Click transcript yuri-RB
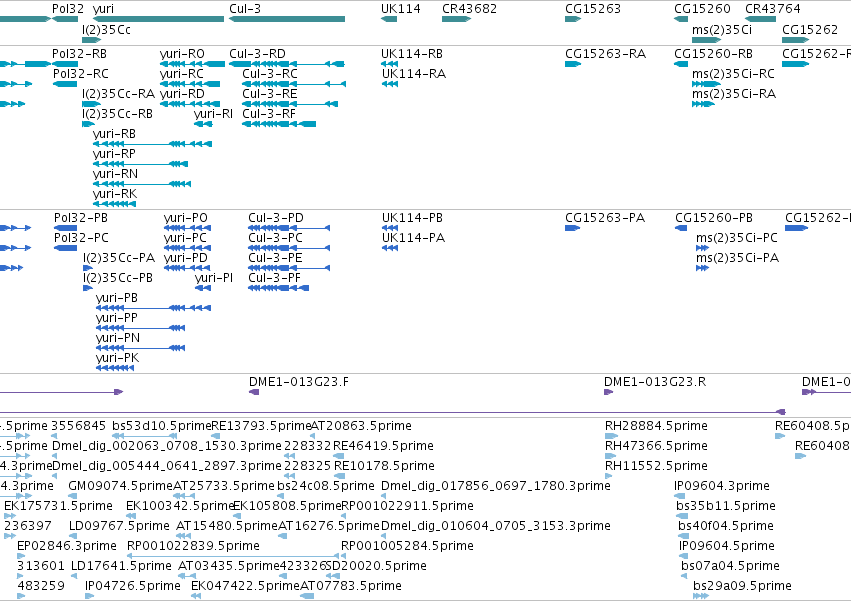 click(x=114, y=134)
